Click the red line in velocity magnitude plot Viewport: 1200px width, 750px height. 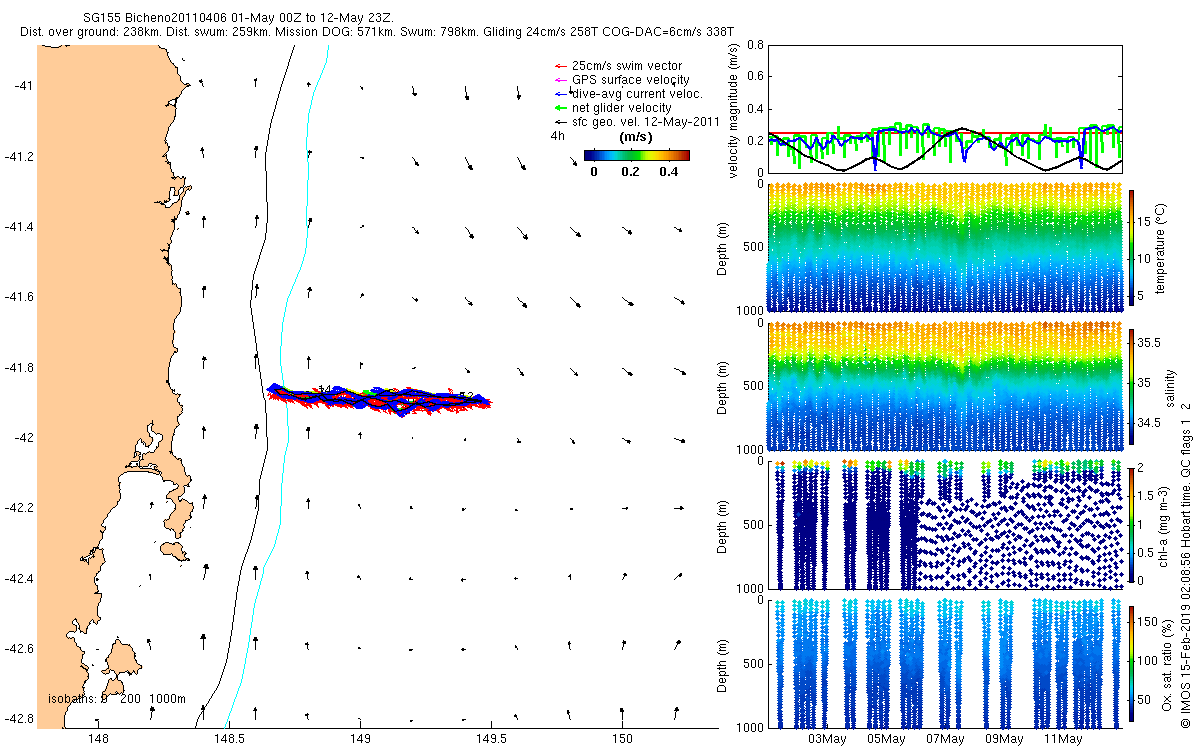tap(945, 133)
